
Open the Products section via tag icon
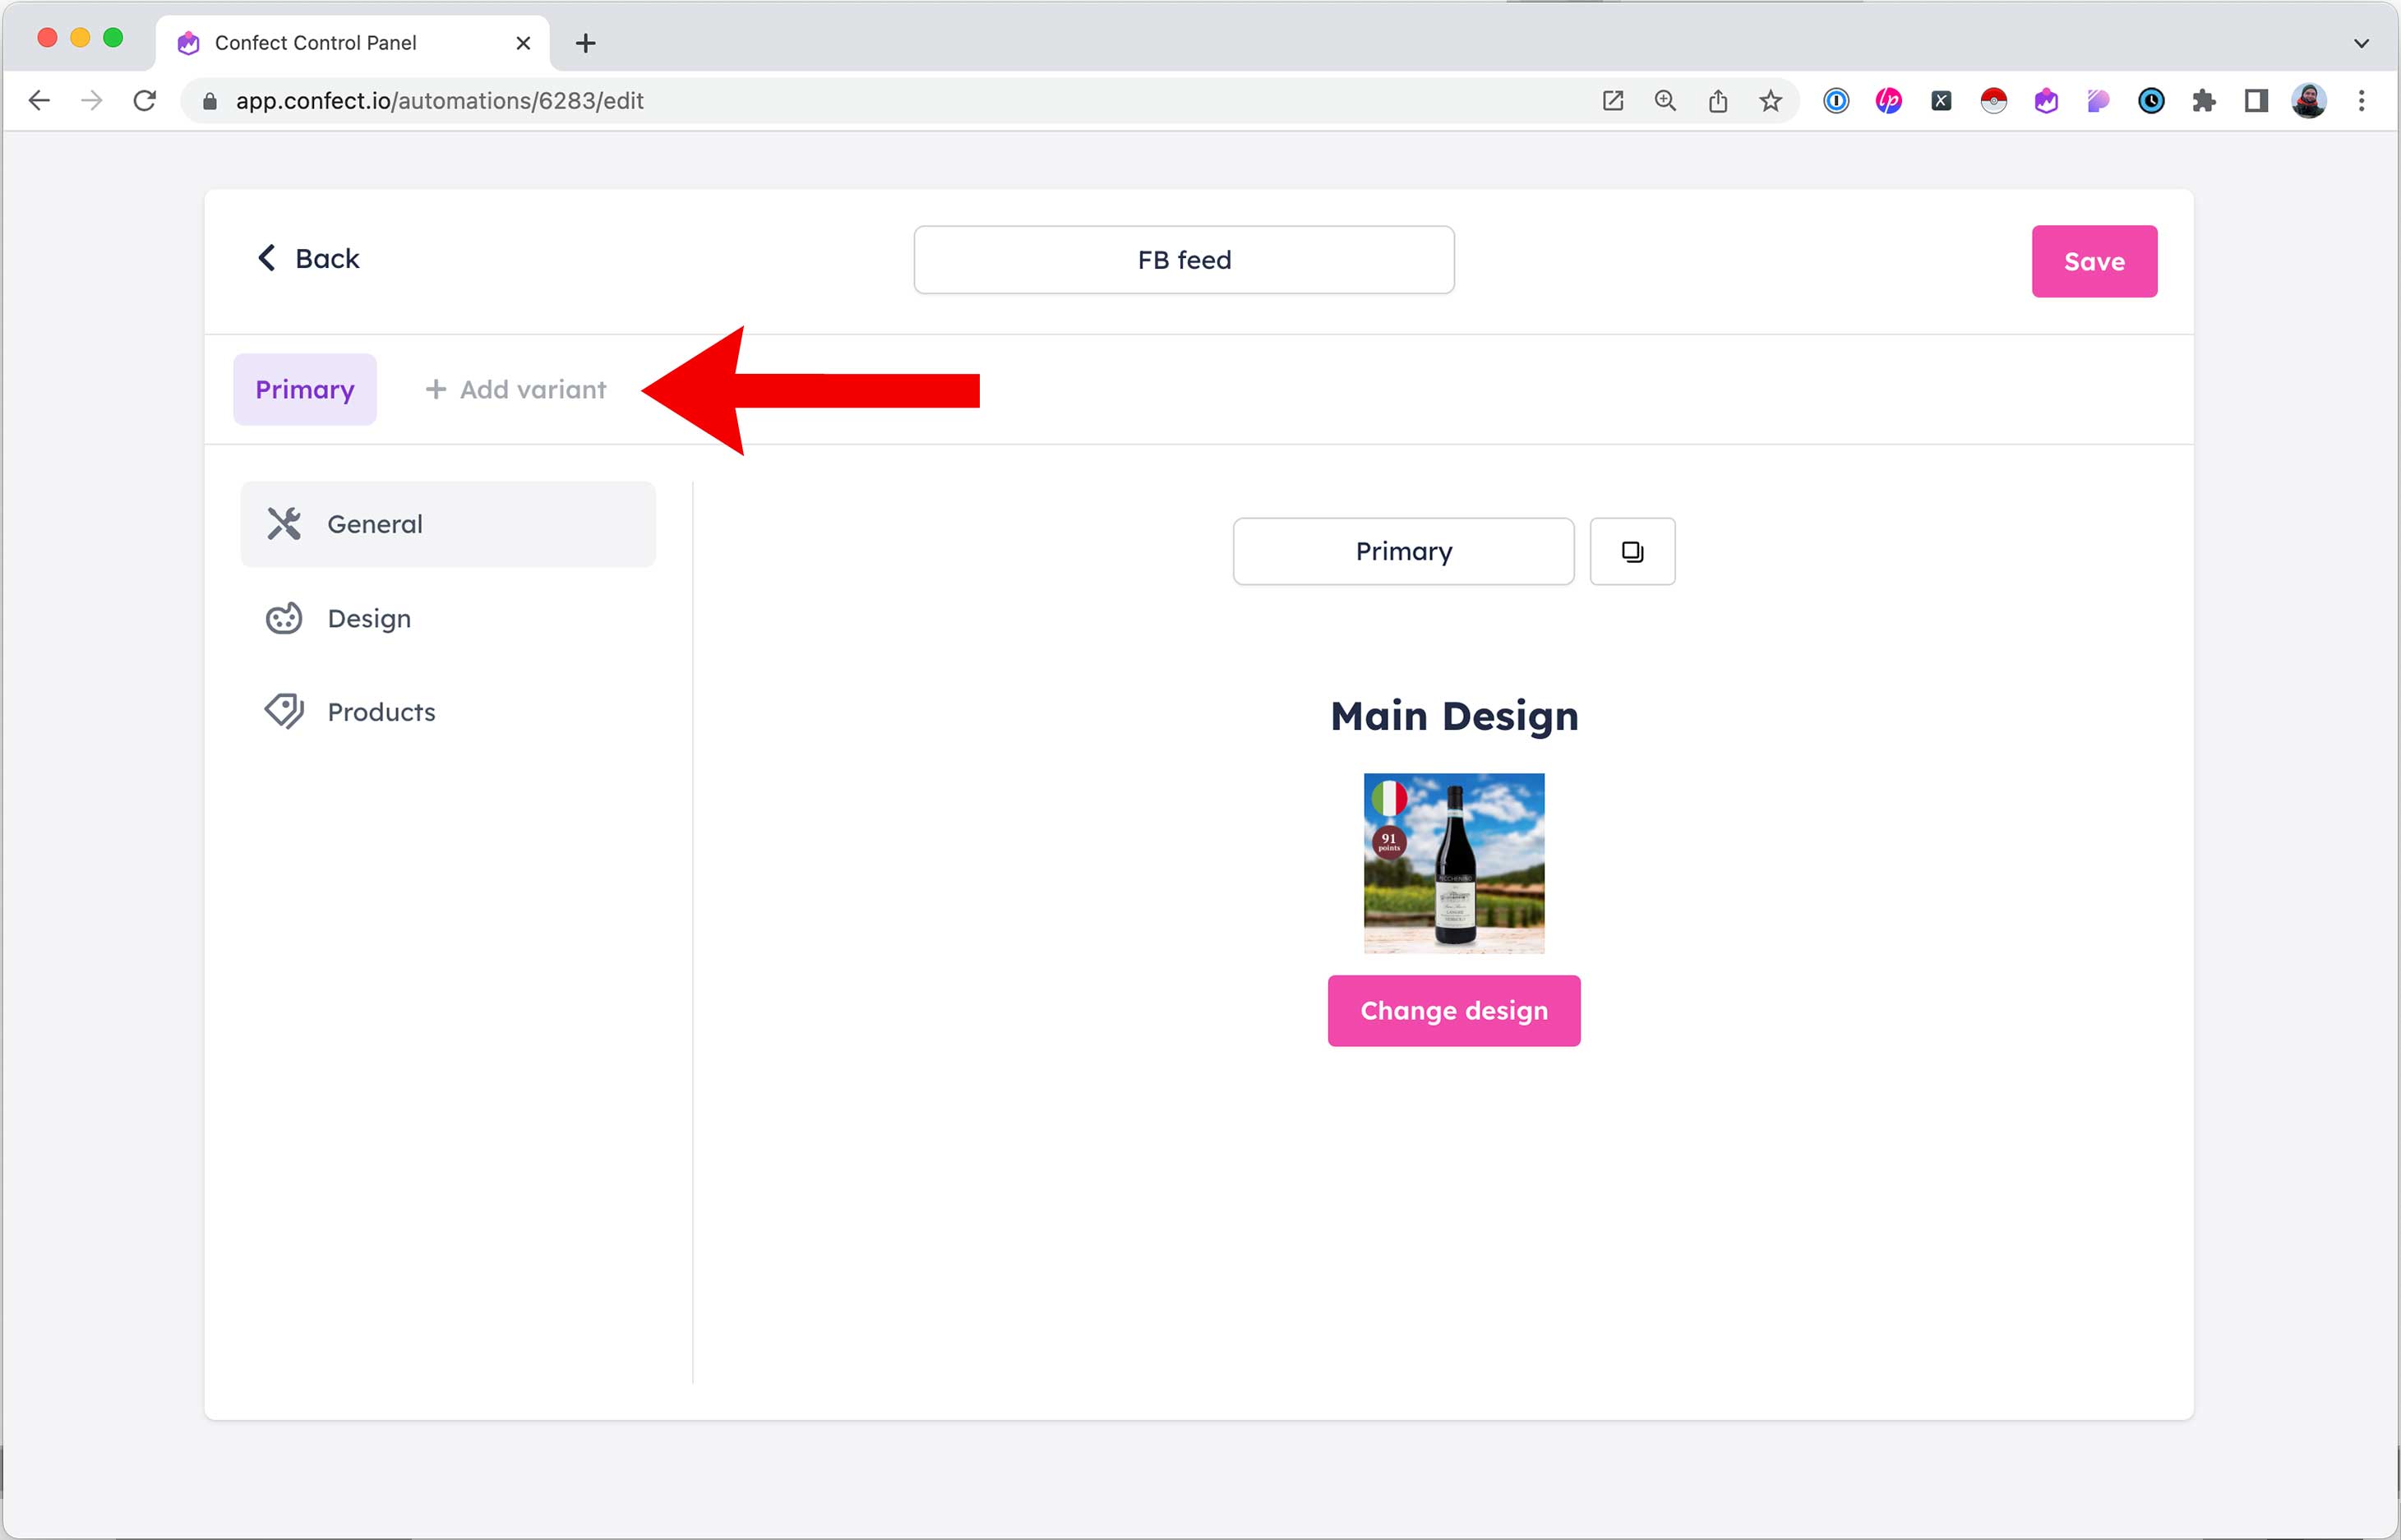pyautogui.click(x=284, y=711)
